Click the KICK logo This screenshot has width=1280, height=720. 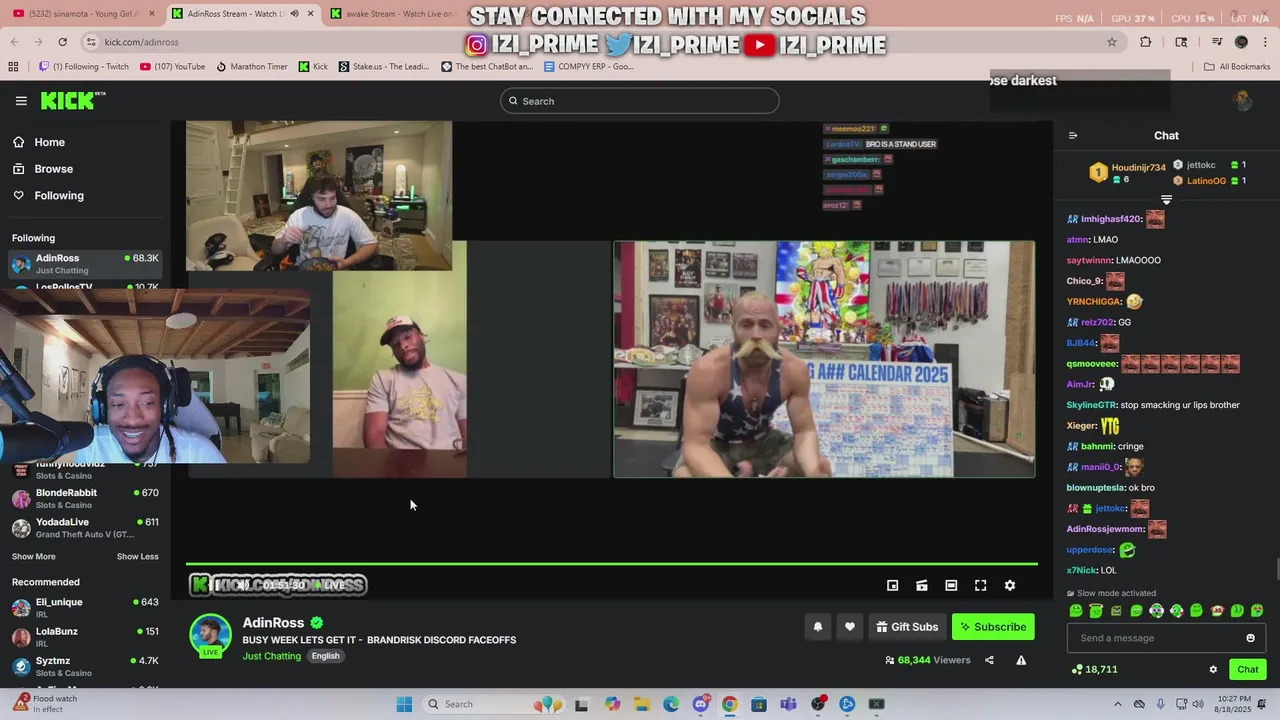tap(72, 100)
